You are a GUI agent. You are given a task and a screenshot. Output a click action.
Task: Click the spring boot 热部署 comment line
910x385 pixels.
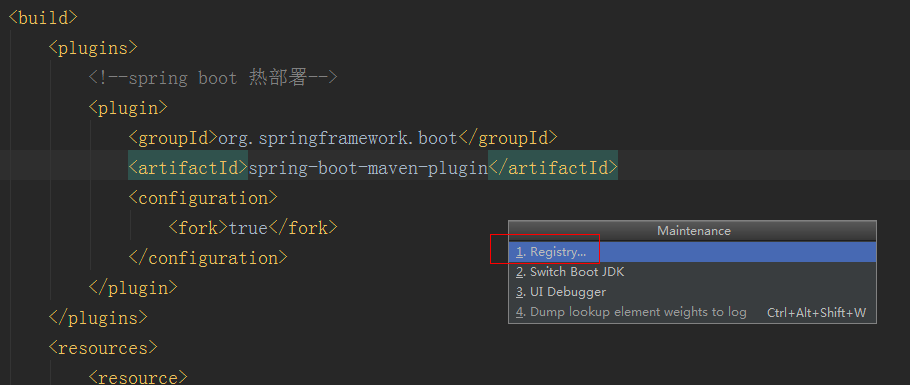click(x=212, y=77)
